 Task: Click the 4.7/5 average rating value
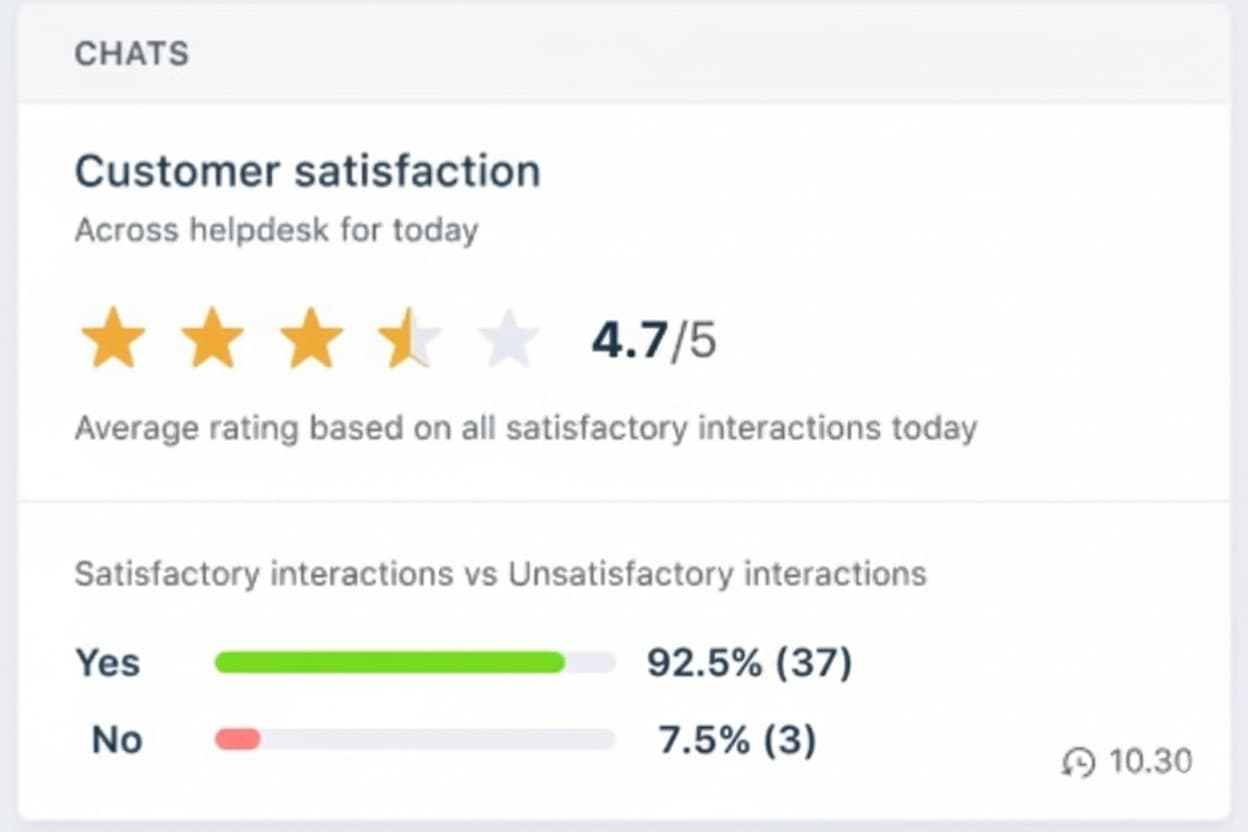pyautogui.click(x=652, y=340)
